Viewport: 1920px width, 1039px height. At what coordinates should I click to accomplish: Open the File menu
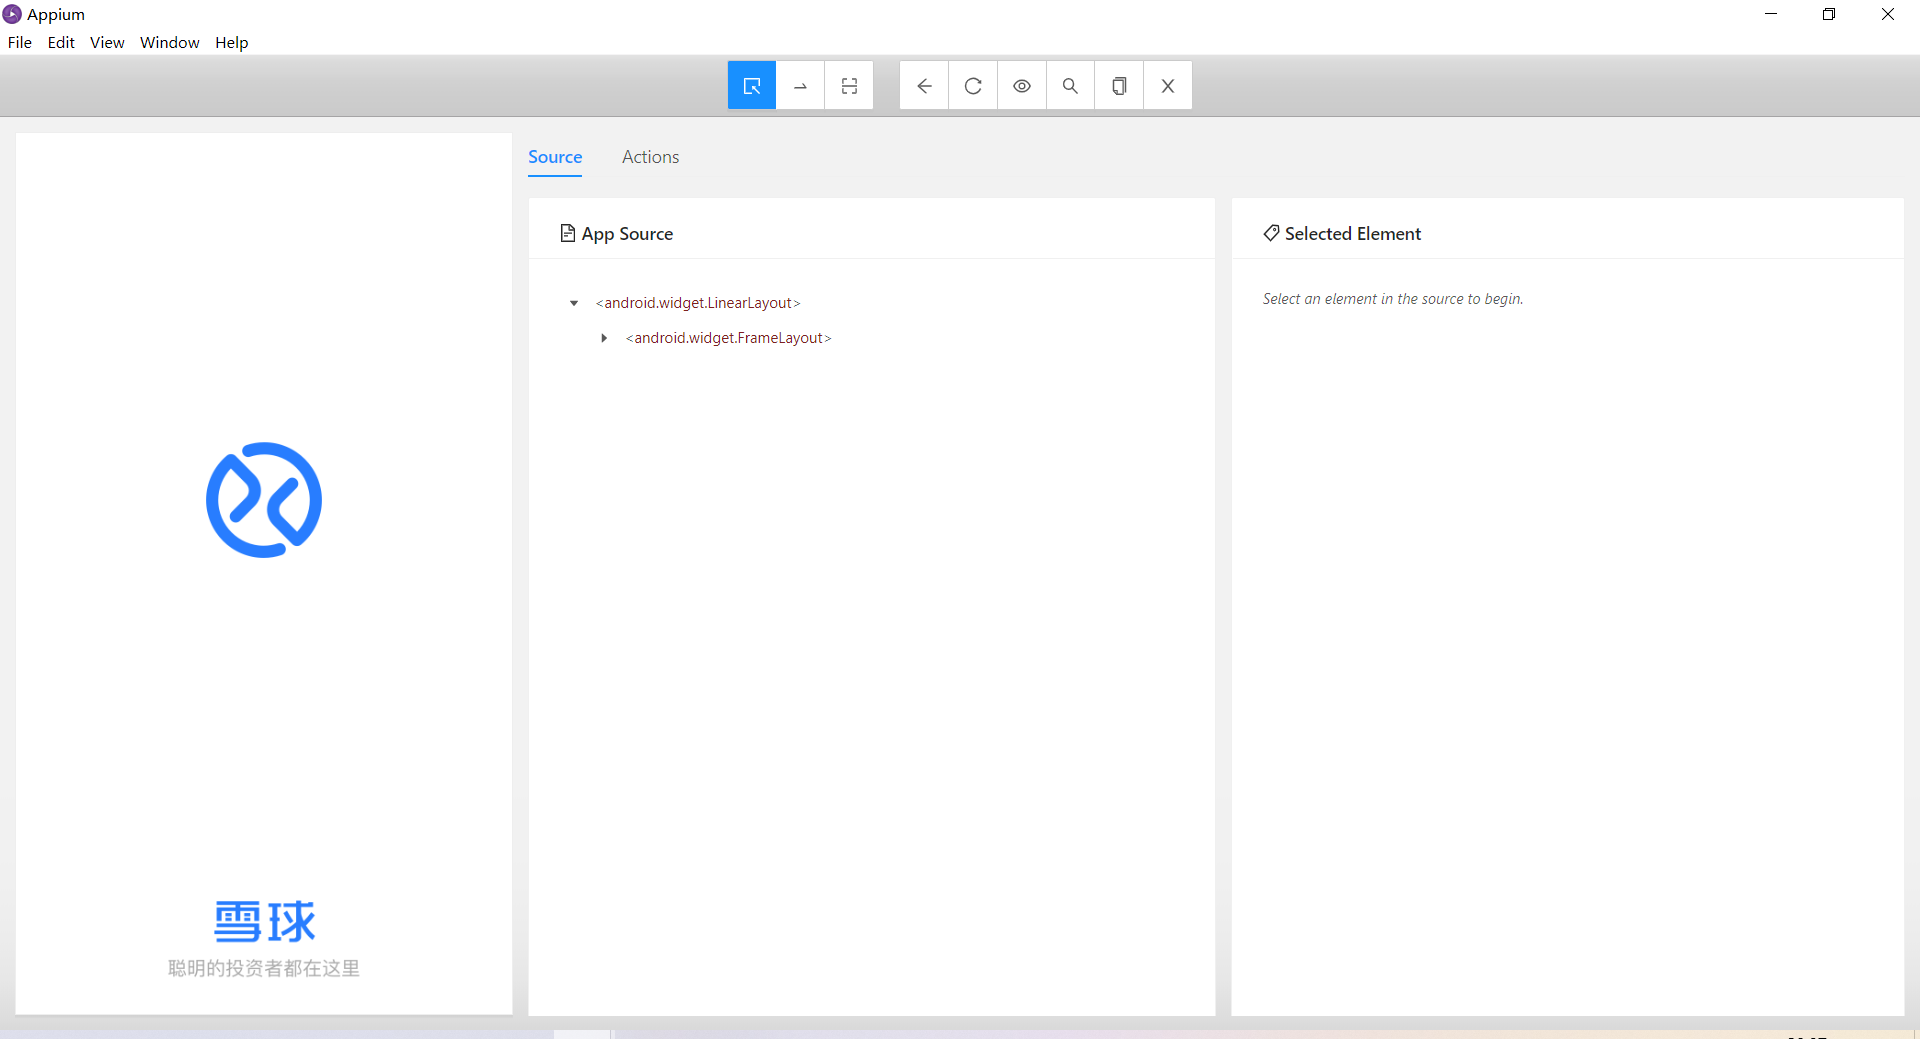tap(20, 42)
